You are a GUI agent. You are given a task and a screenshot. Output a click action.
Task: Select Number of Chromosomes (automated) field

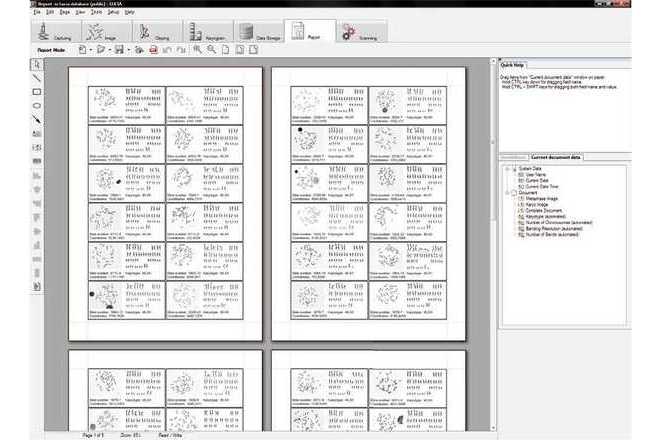559,222
